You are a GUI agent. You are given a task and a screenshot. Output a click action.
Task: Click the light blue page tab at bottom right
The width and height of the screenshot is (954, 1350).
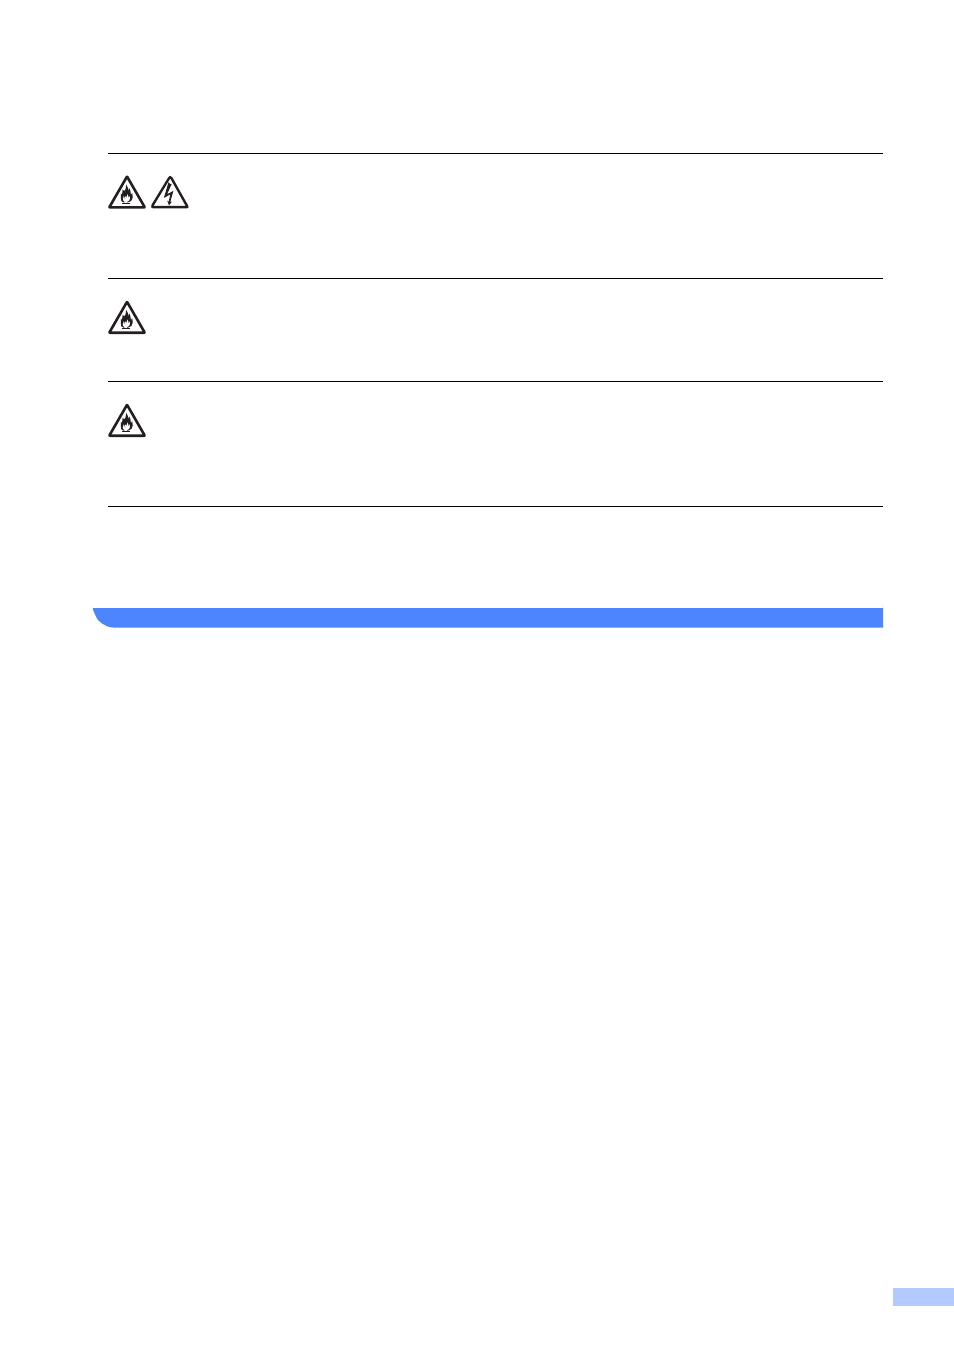[923, 1297]
